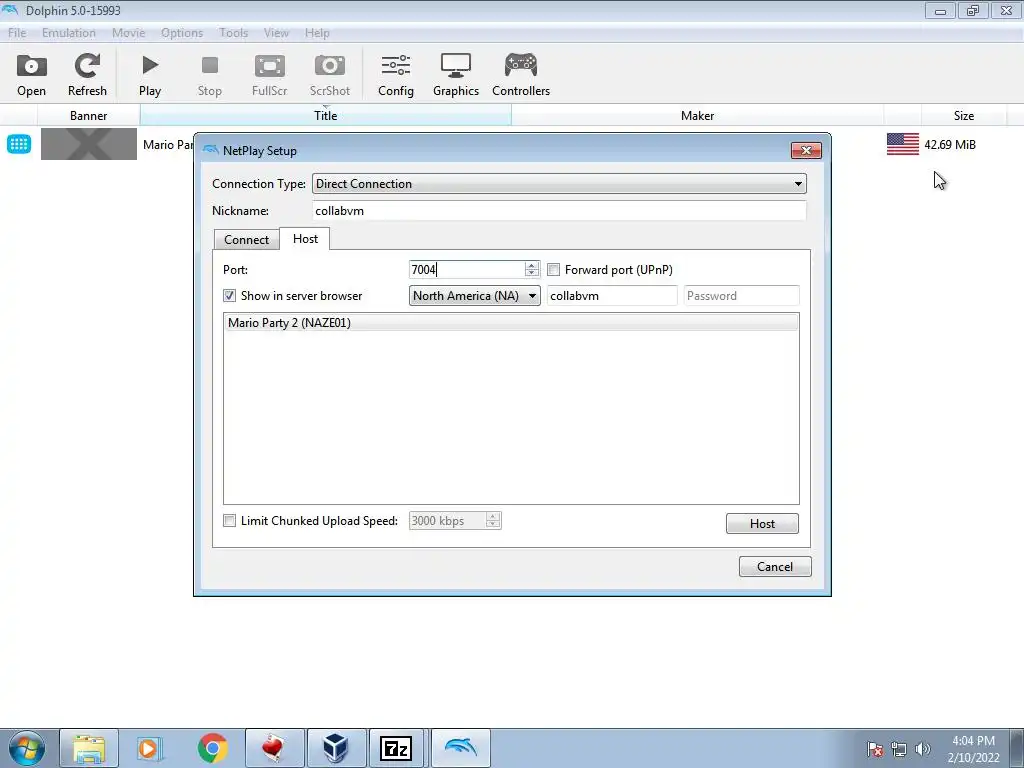Image resolution: width=1024 pixels, height=768 pixels.
Task: Switch to the Connect tab
Action: [246, 240]
